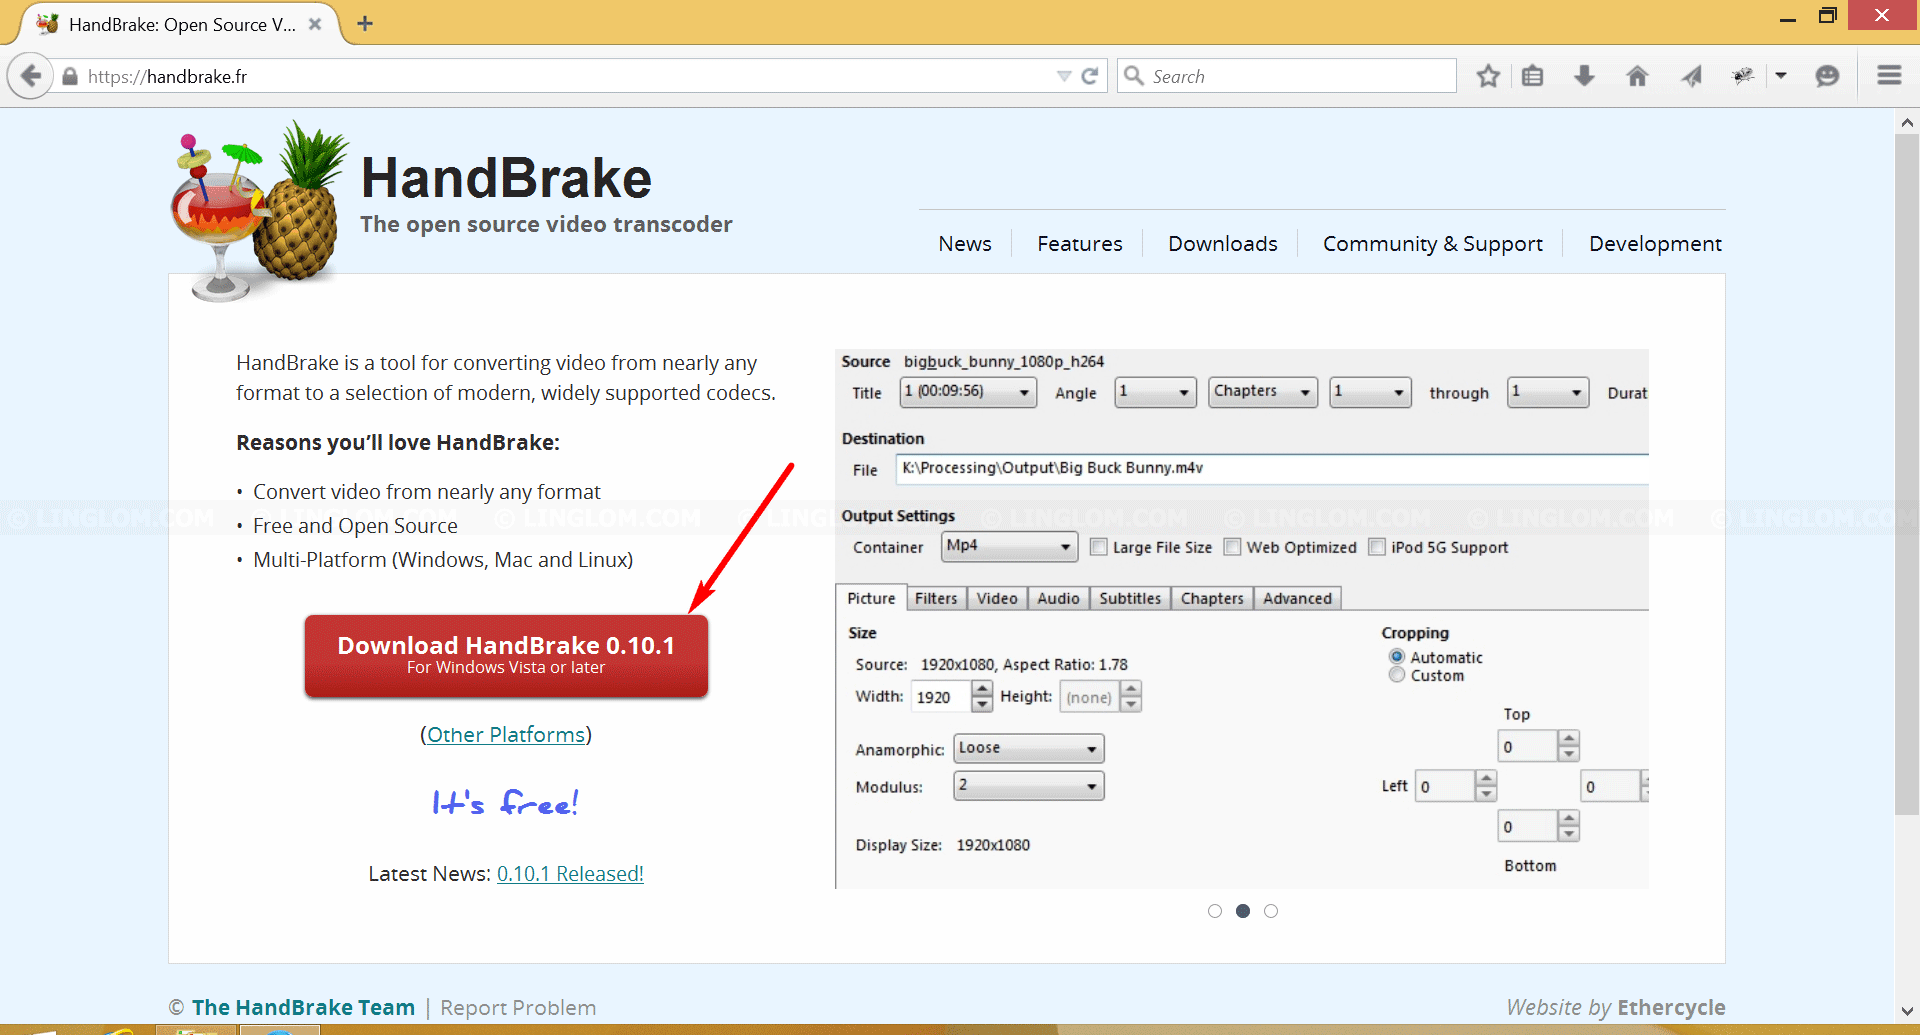The image size is (1920, 1035).
Task: Select the first carousel dot
Action: click(x=1215, y=911)
